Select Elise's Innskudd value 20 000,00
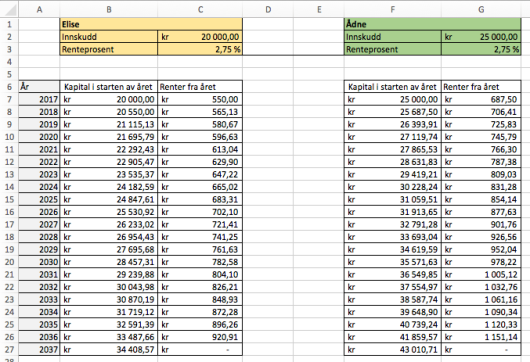Image resolution: width=530 pixels, height=362 pixels. tap(200, 37)
